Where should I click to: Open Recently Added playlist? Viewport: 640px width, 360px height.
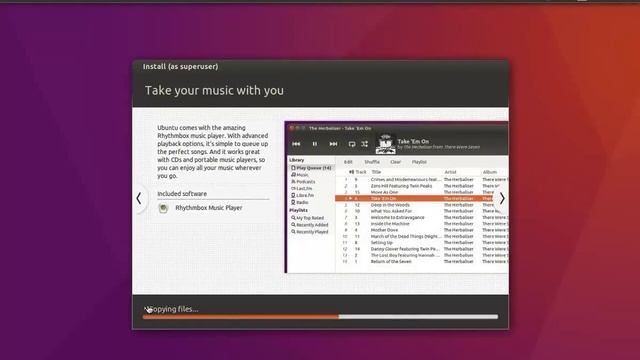click(x=310, y=225)
